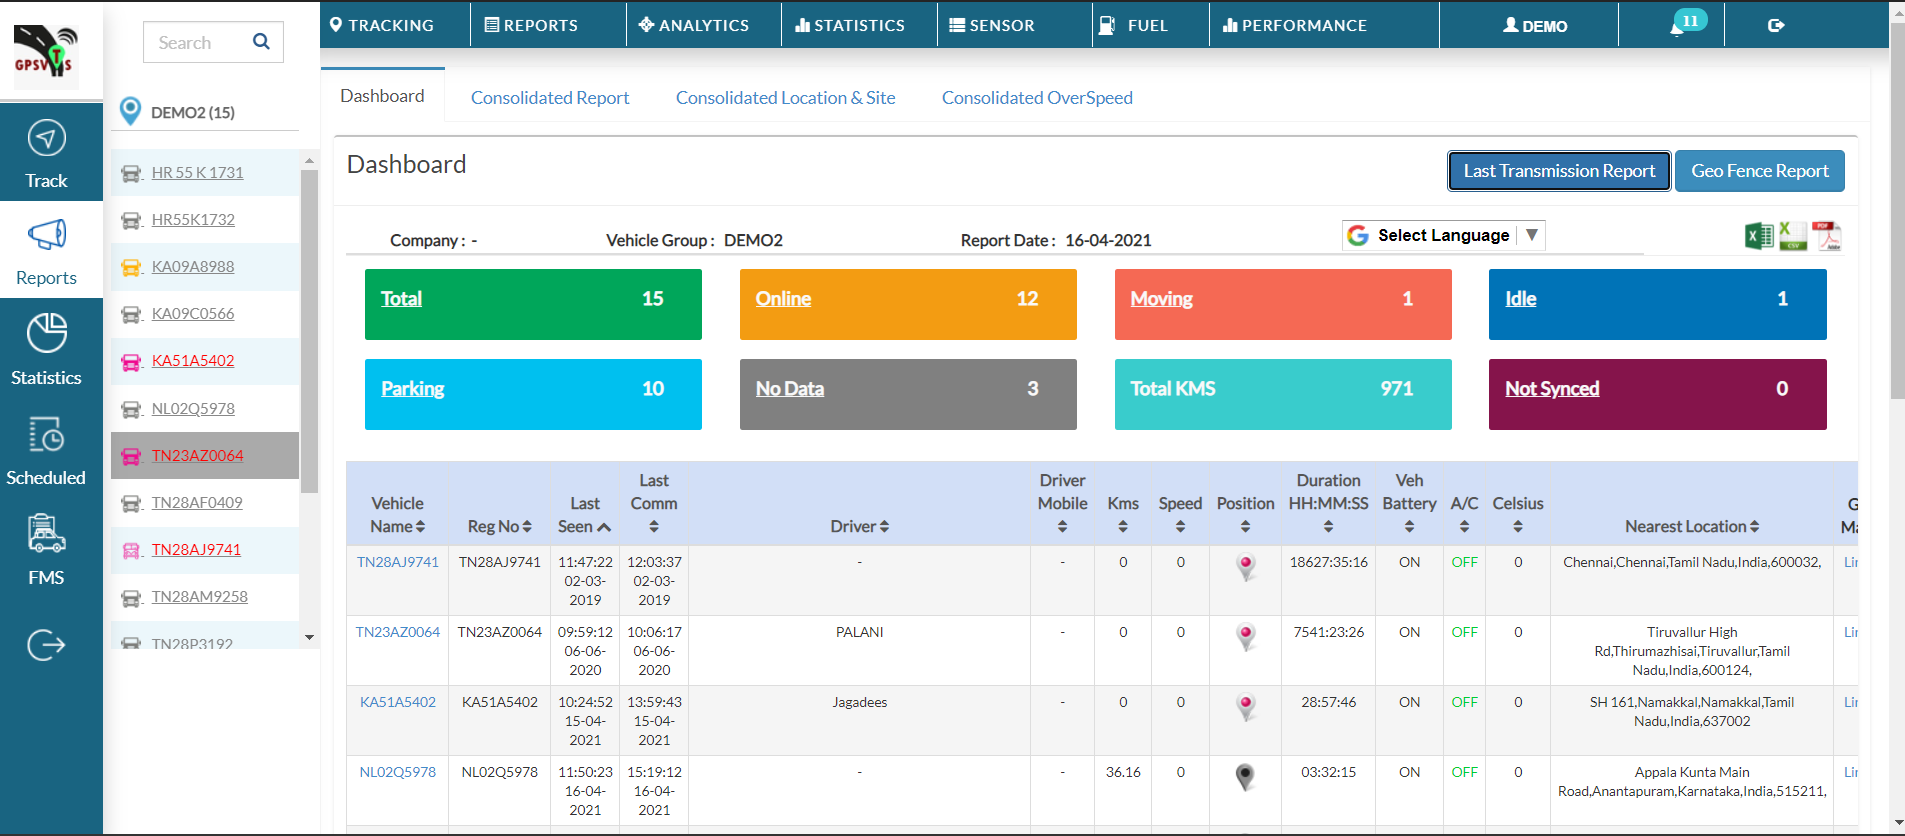1905x836 pixels.
Task: Switch to Consolidated Location & Site tab
Action: (x=786, y=97)
